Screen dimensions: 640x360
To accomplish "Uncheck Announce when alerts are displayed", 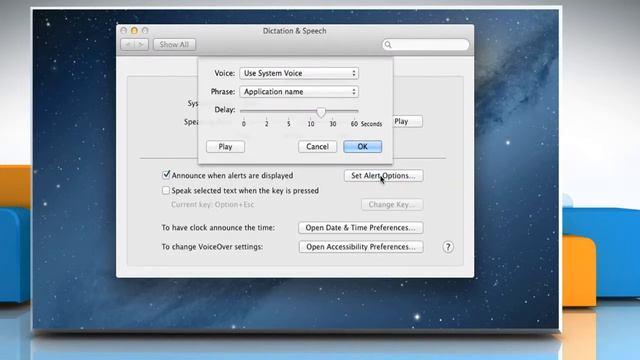I will (166, 175).
